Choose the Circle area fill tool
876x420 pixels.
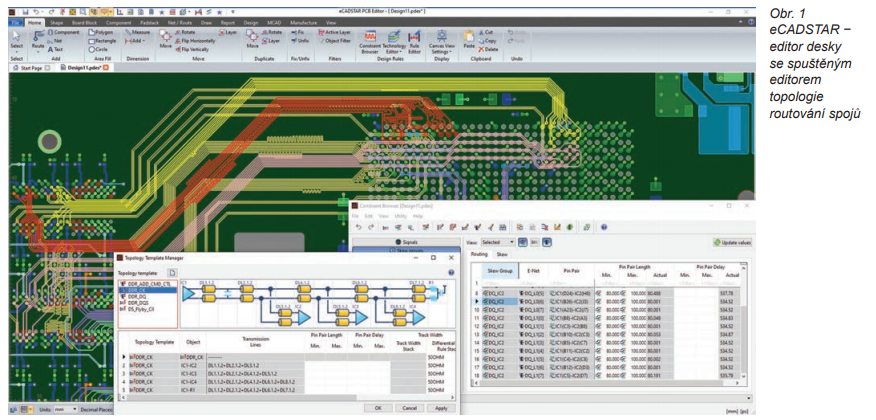click(98, 49)
